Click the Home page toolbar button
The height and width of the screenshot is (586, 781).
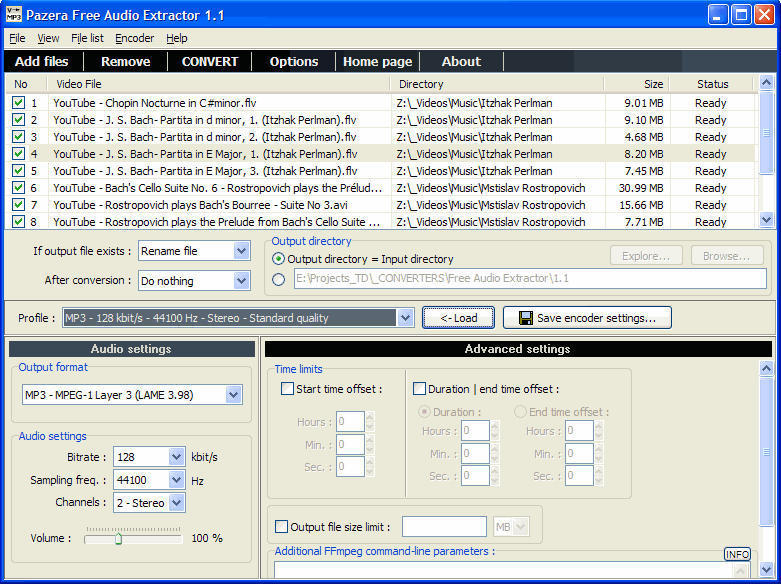(377, 61)
